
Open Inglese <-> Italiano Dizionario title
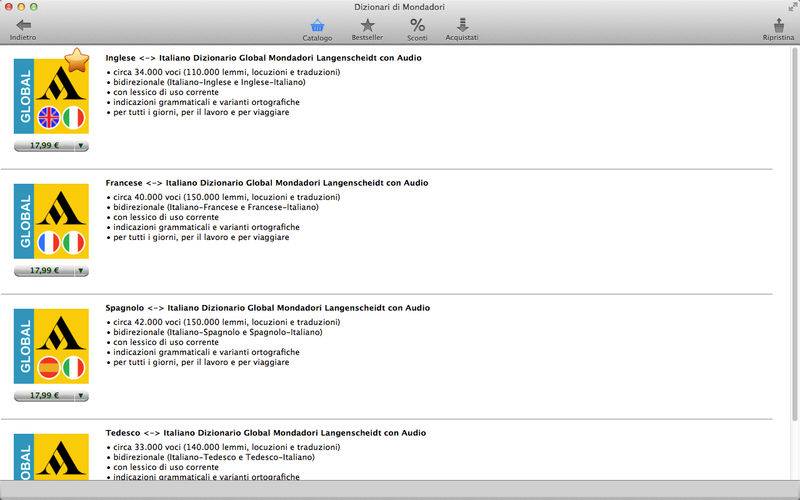pos(263,58)
